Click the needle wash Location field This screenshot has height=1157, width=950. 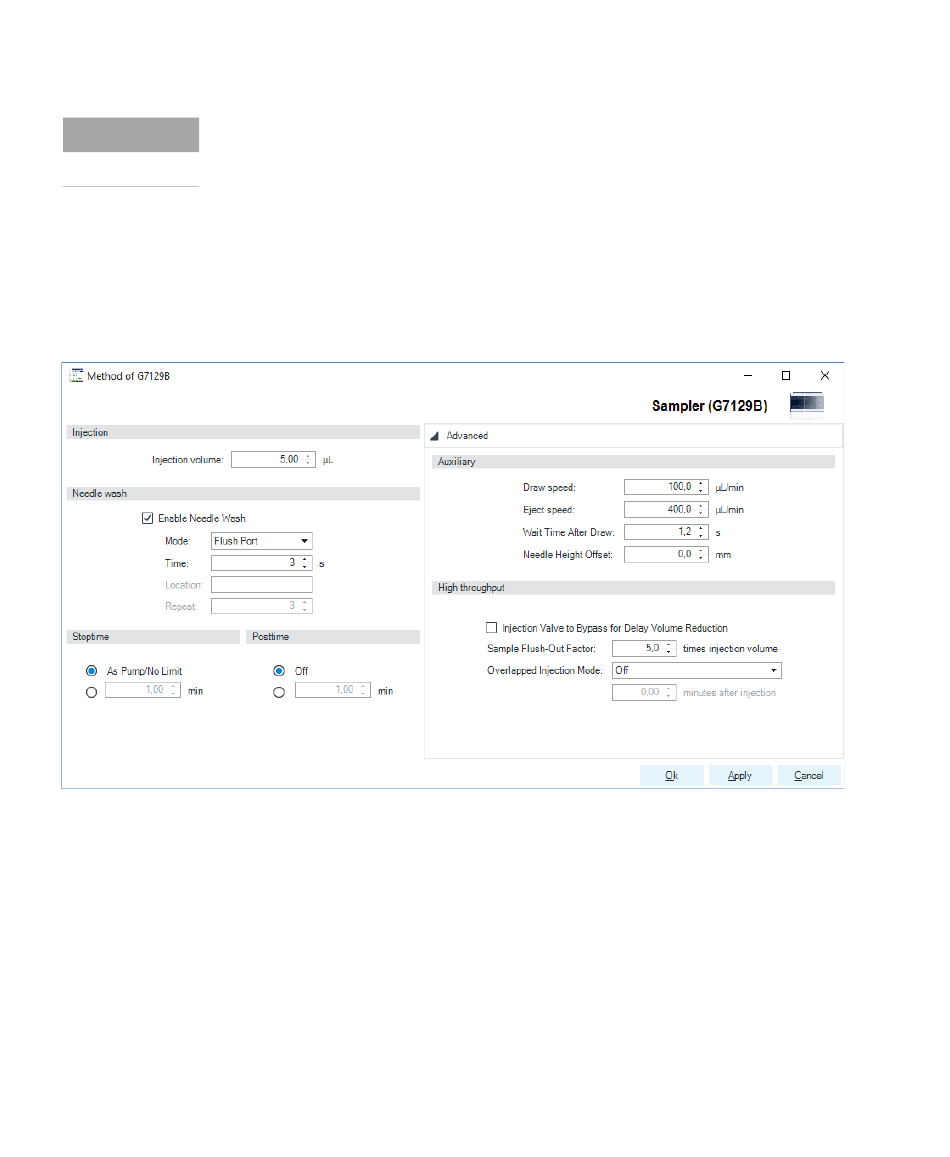pos(261,584)
